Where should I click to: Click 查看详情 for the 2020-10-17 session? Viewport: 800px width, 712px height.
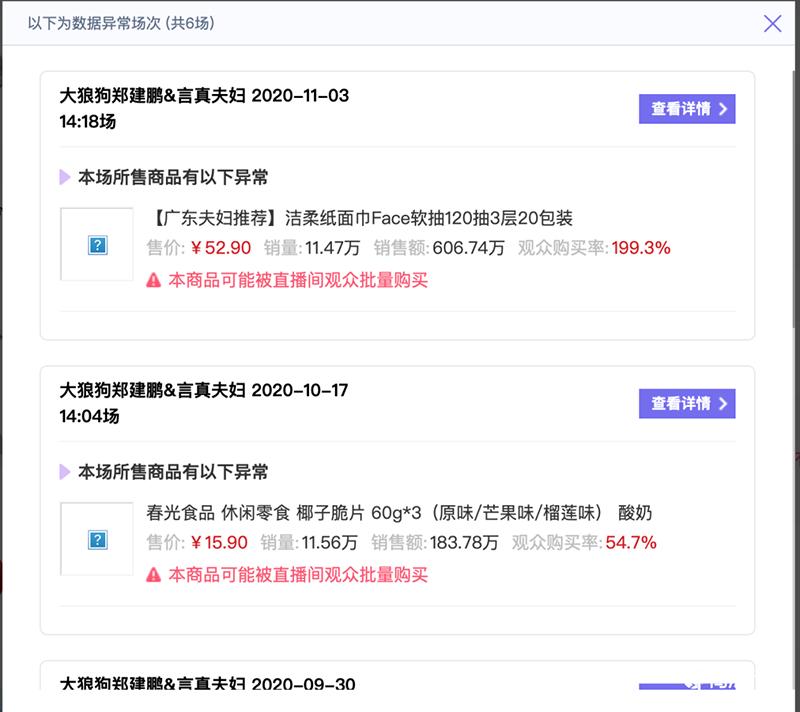click(687, 403)
